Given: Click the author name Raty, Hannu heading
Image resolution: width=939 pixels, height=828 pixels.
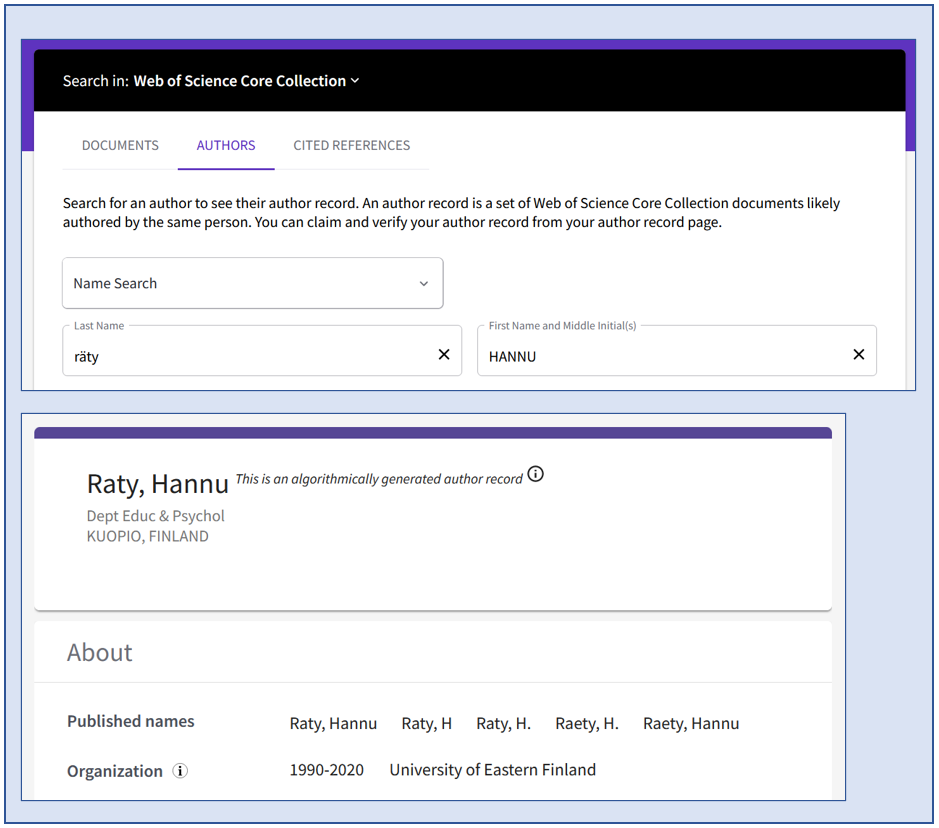Looking at the screenshot, I should 157,484.
